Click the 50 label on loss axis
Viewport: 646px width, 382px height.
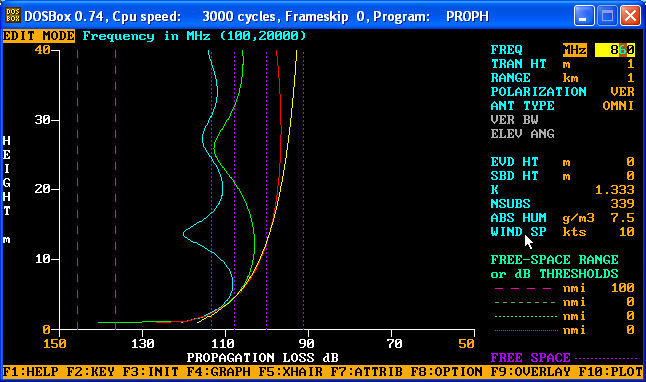click(466, 343)
